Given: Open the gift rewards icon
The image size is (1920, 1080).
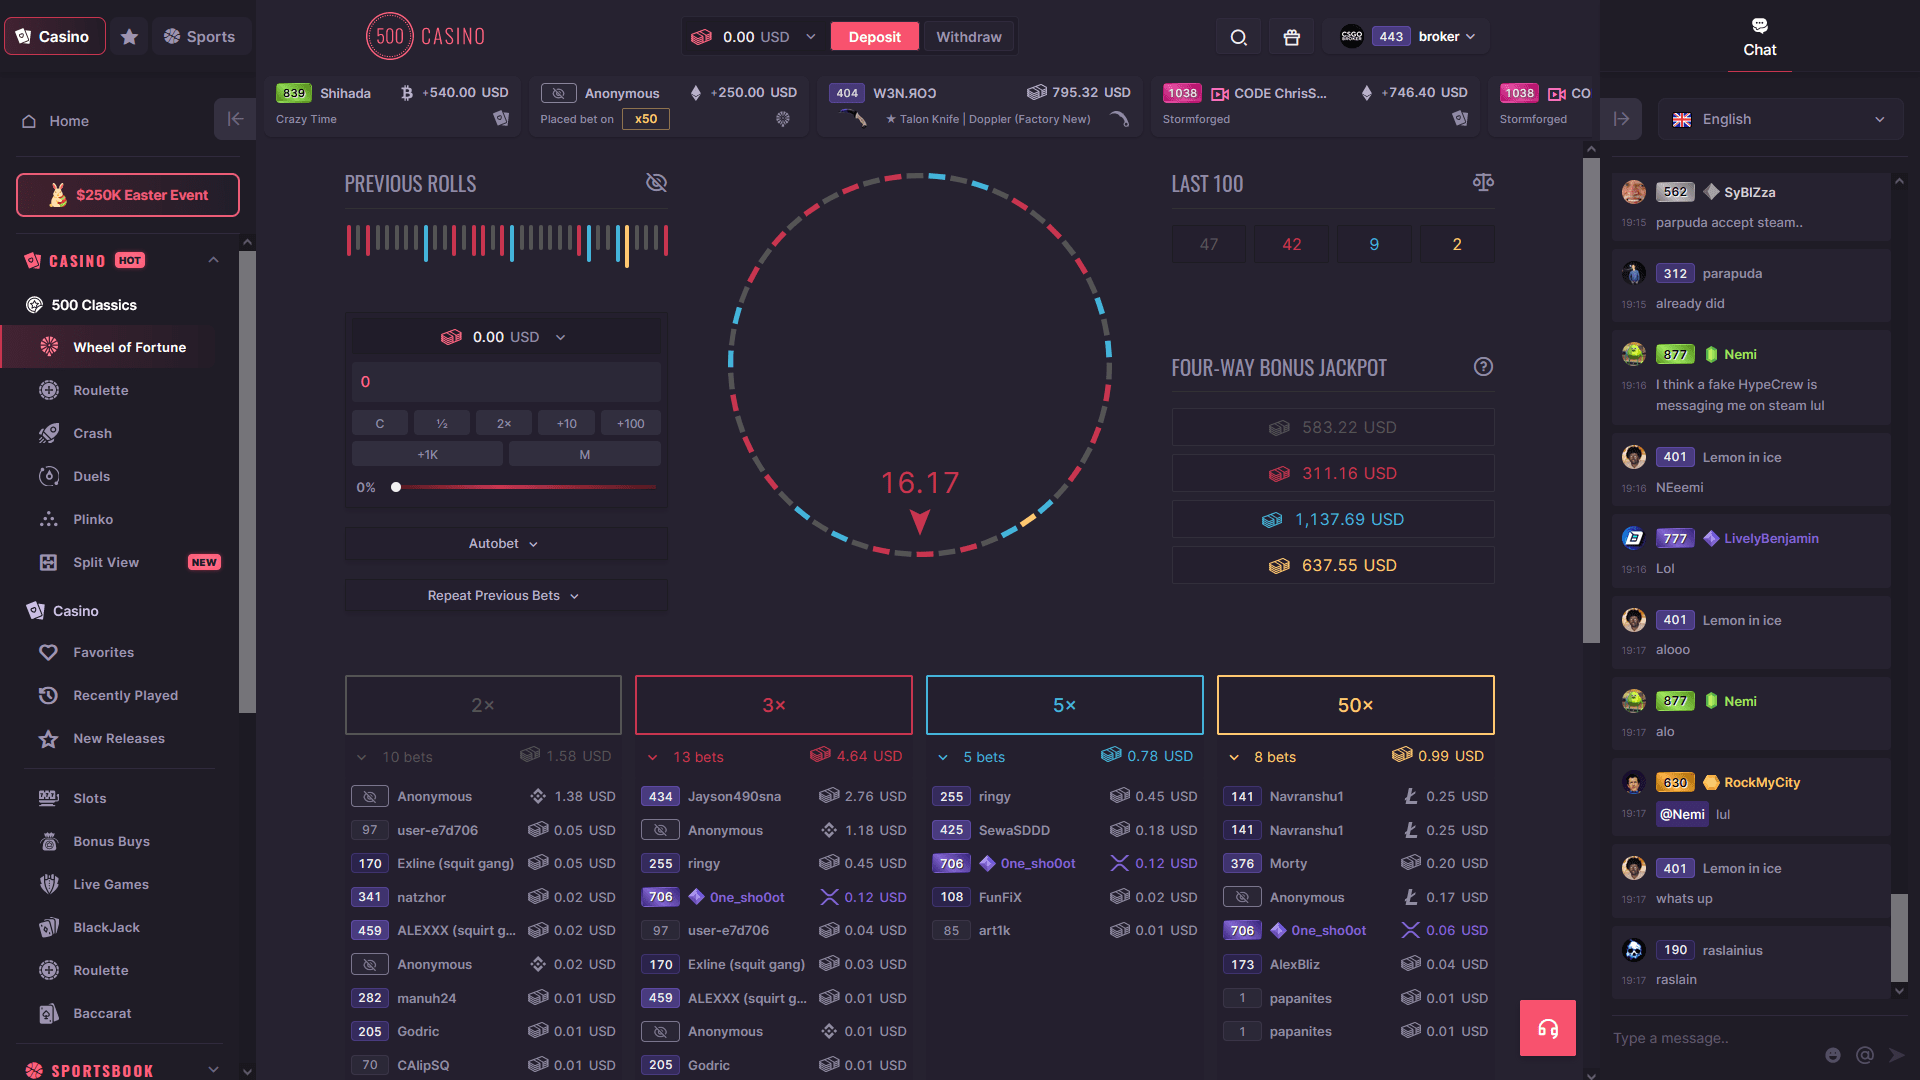Looking at the screenshot, I should [x=1291, y=37].
